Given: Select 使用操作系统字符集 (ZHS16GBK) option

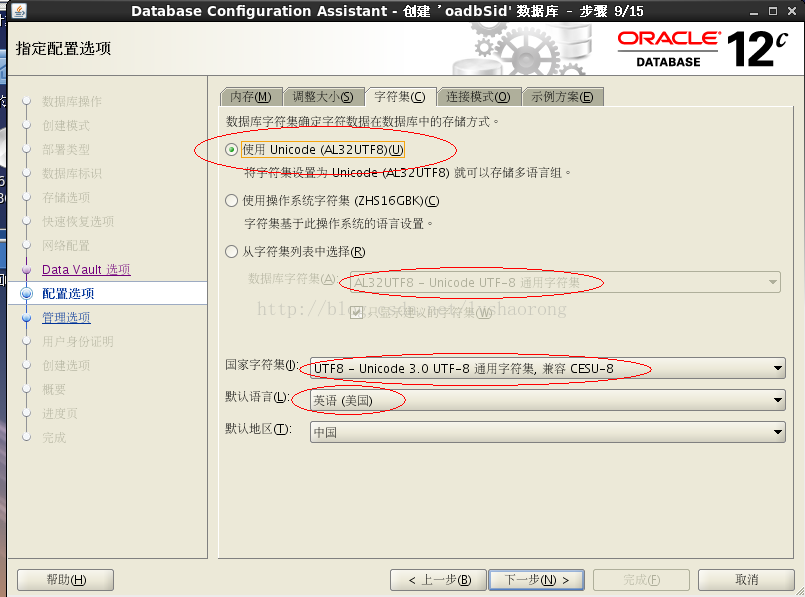Looking at the screenshot, I should click(x=232, y=201).
